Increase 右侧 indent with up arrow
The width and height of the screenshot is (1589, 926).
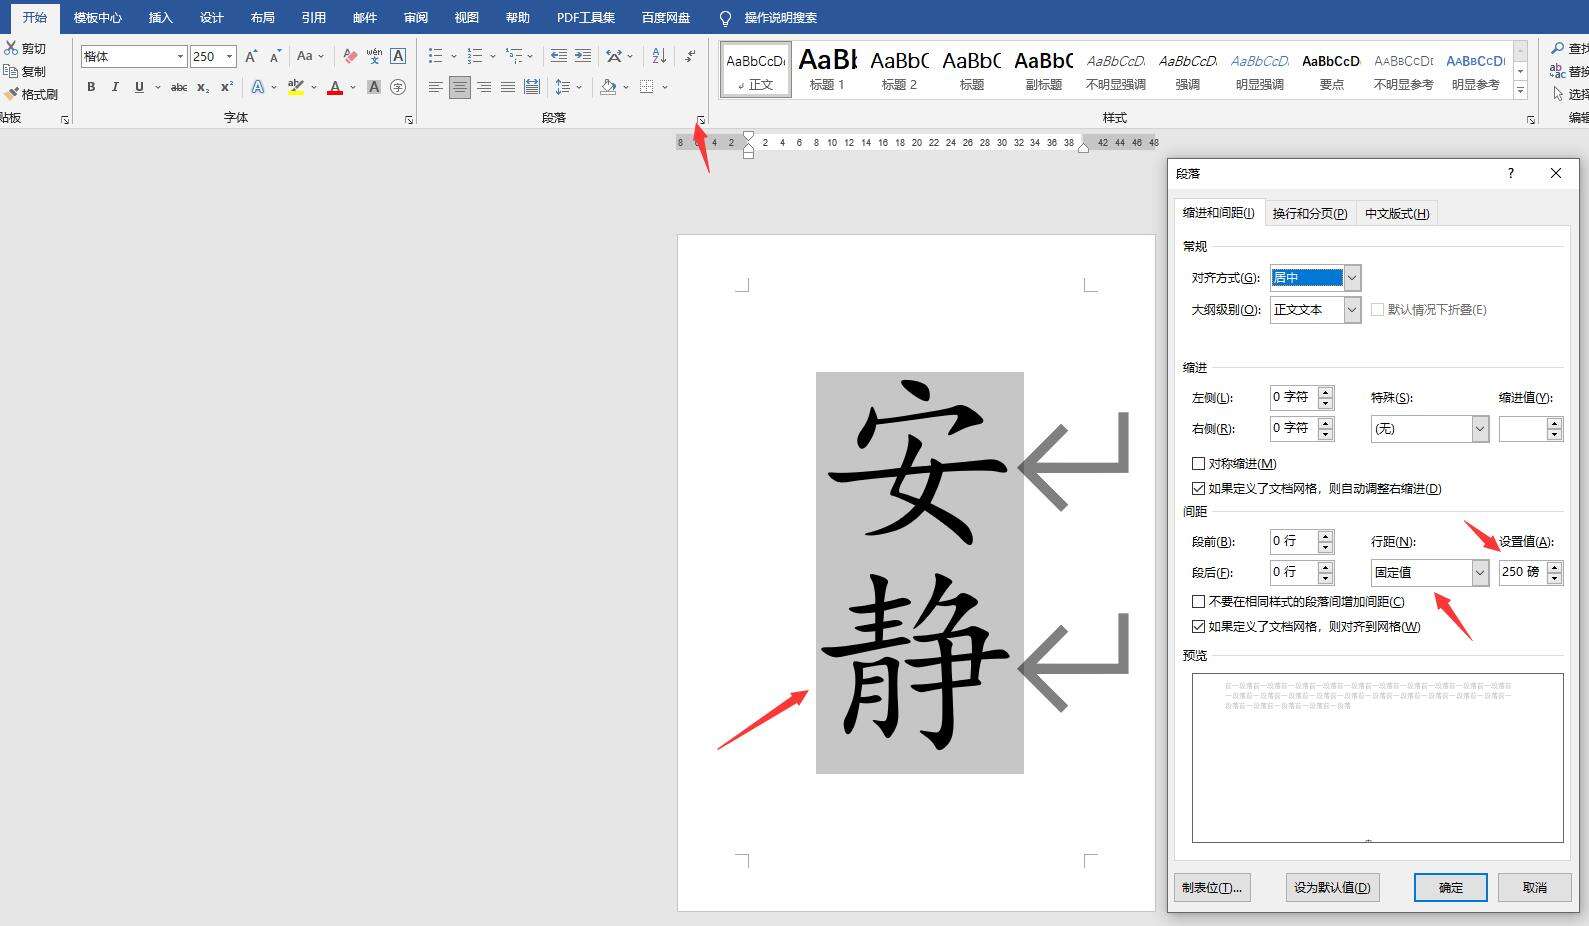[1326, 424]
